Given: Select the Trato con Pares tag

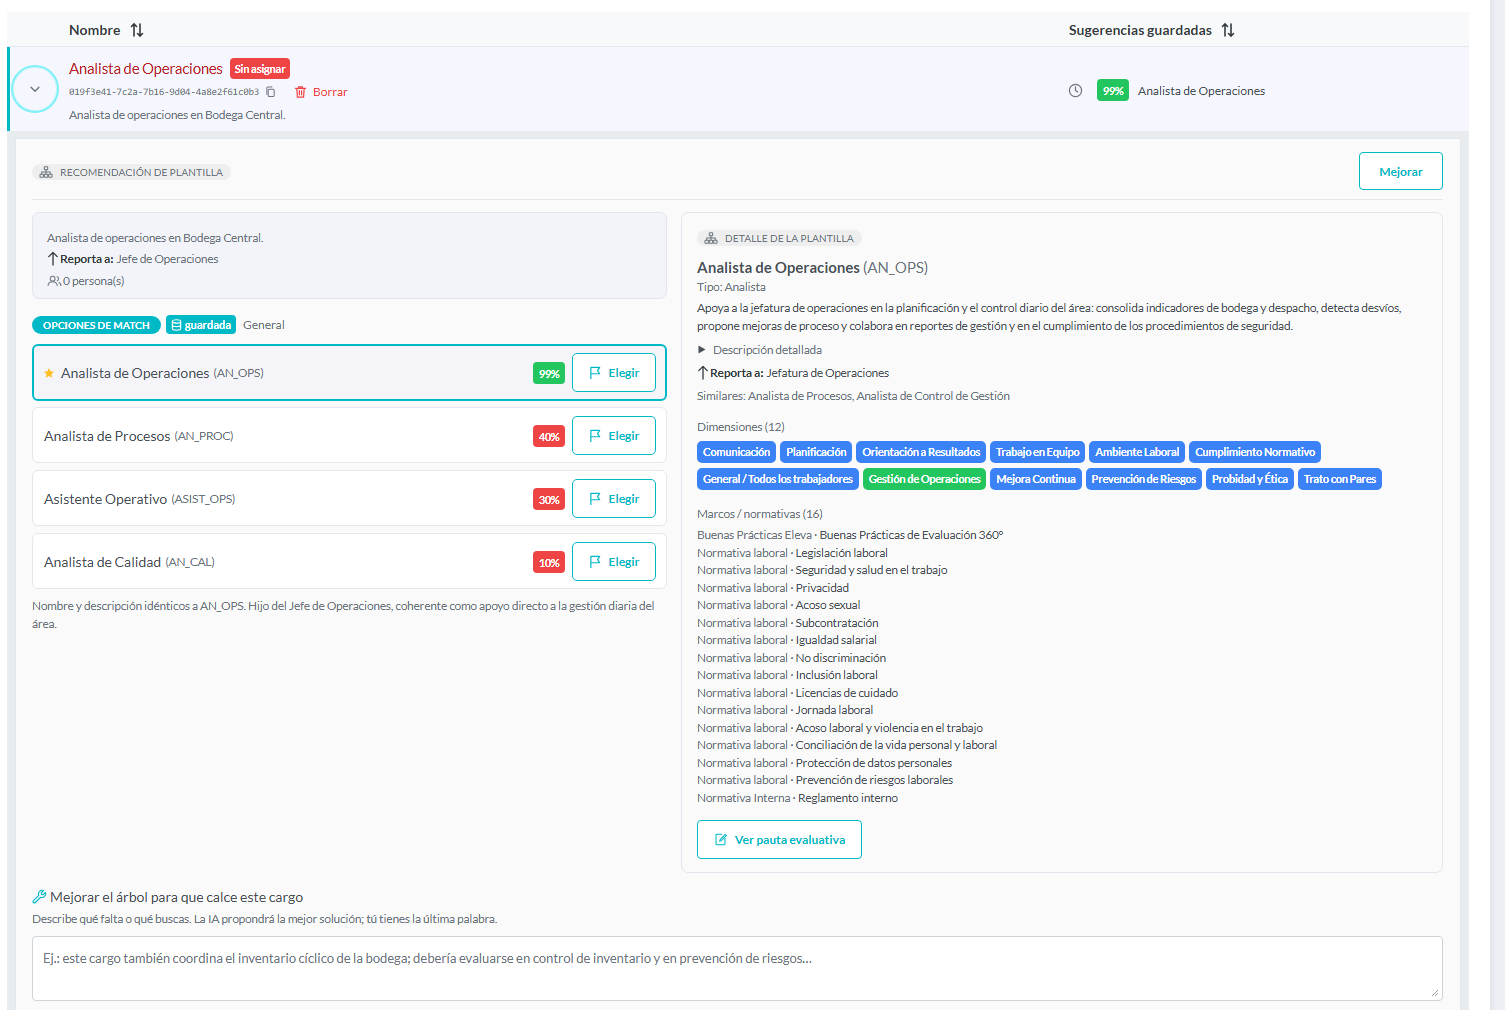Looking at the screenshot, I should [x=1340, y=479].
